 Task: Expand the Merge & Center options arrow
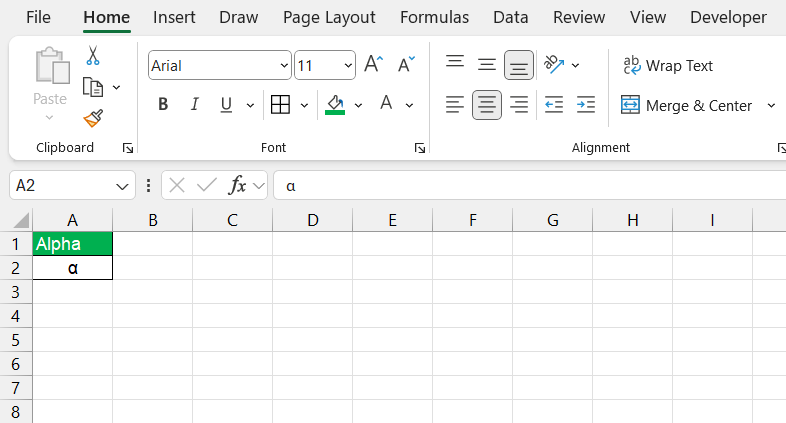tap(771, 105)
